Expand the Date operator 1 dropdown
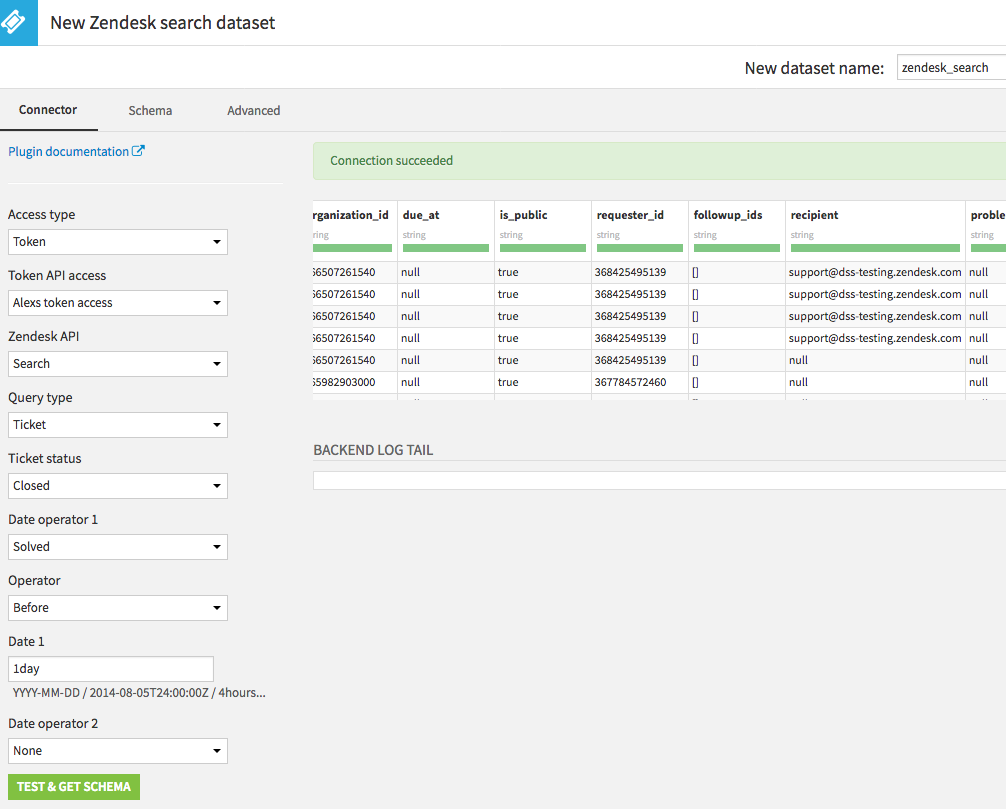1006x809 pixels. point(117,546)
